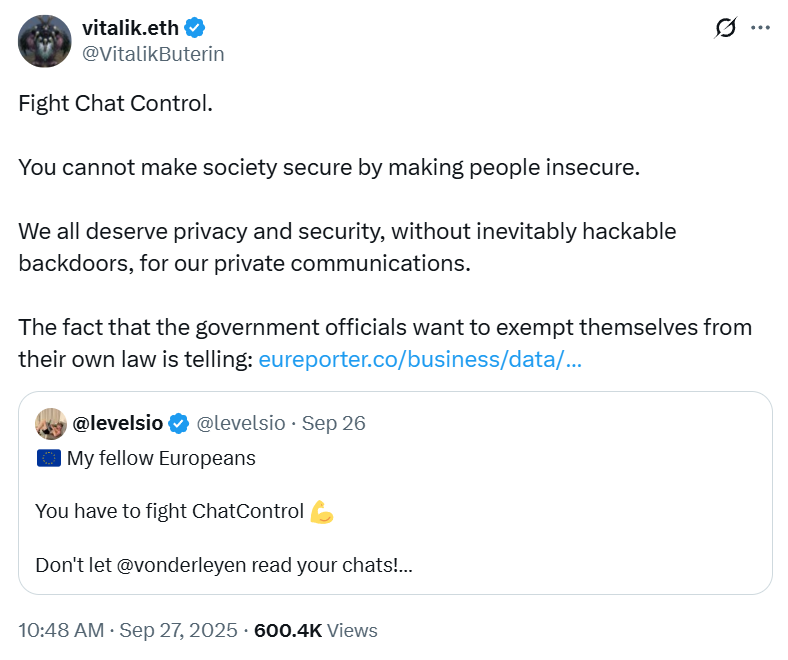The image size is (788, 660).
Task: Open the quoted post's Sep 26 date
Action: 334,423
